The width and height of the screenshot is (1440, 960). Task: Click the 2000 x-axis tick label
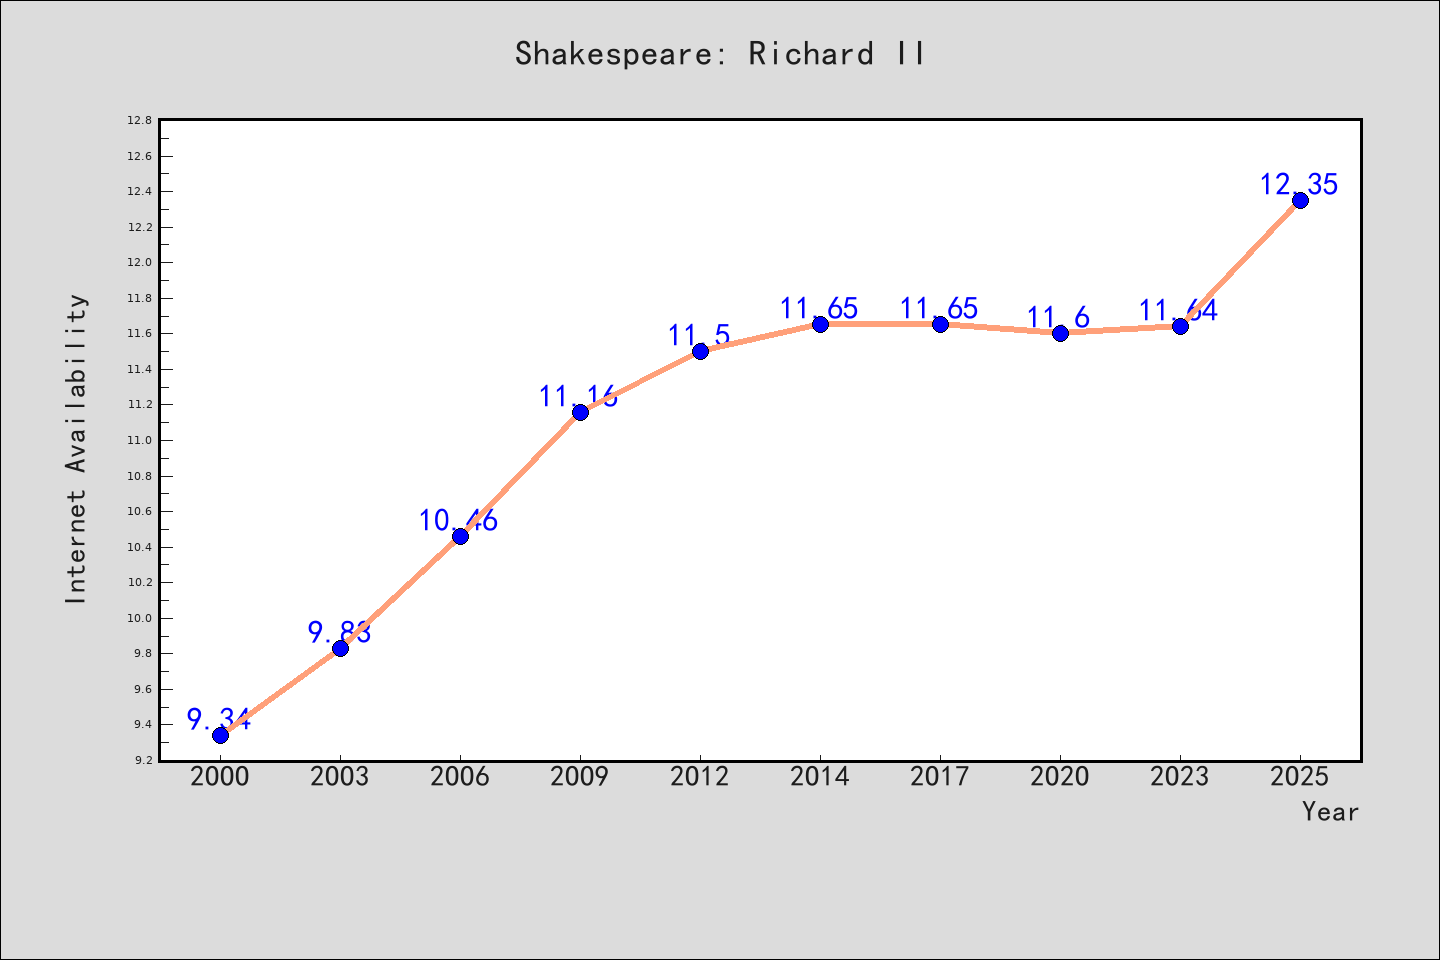pos(220,776)
